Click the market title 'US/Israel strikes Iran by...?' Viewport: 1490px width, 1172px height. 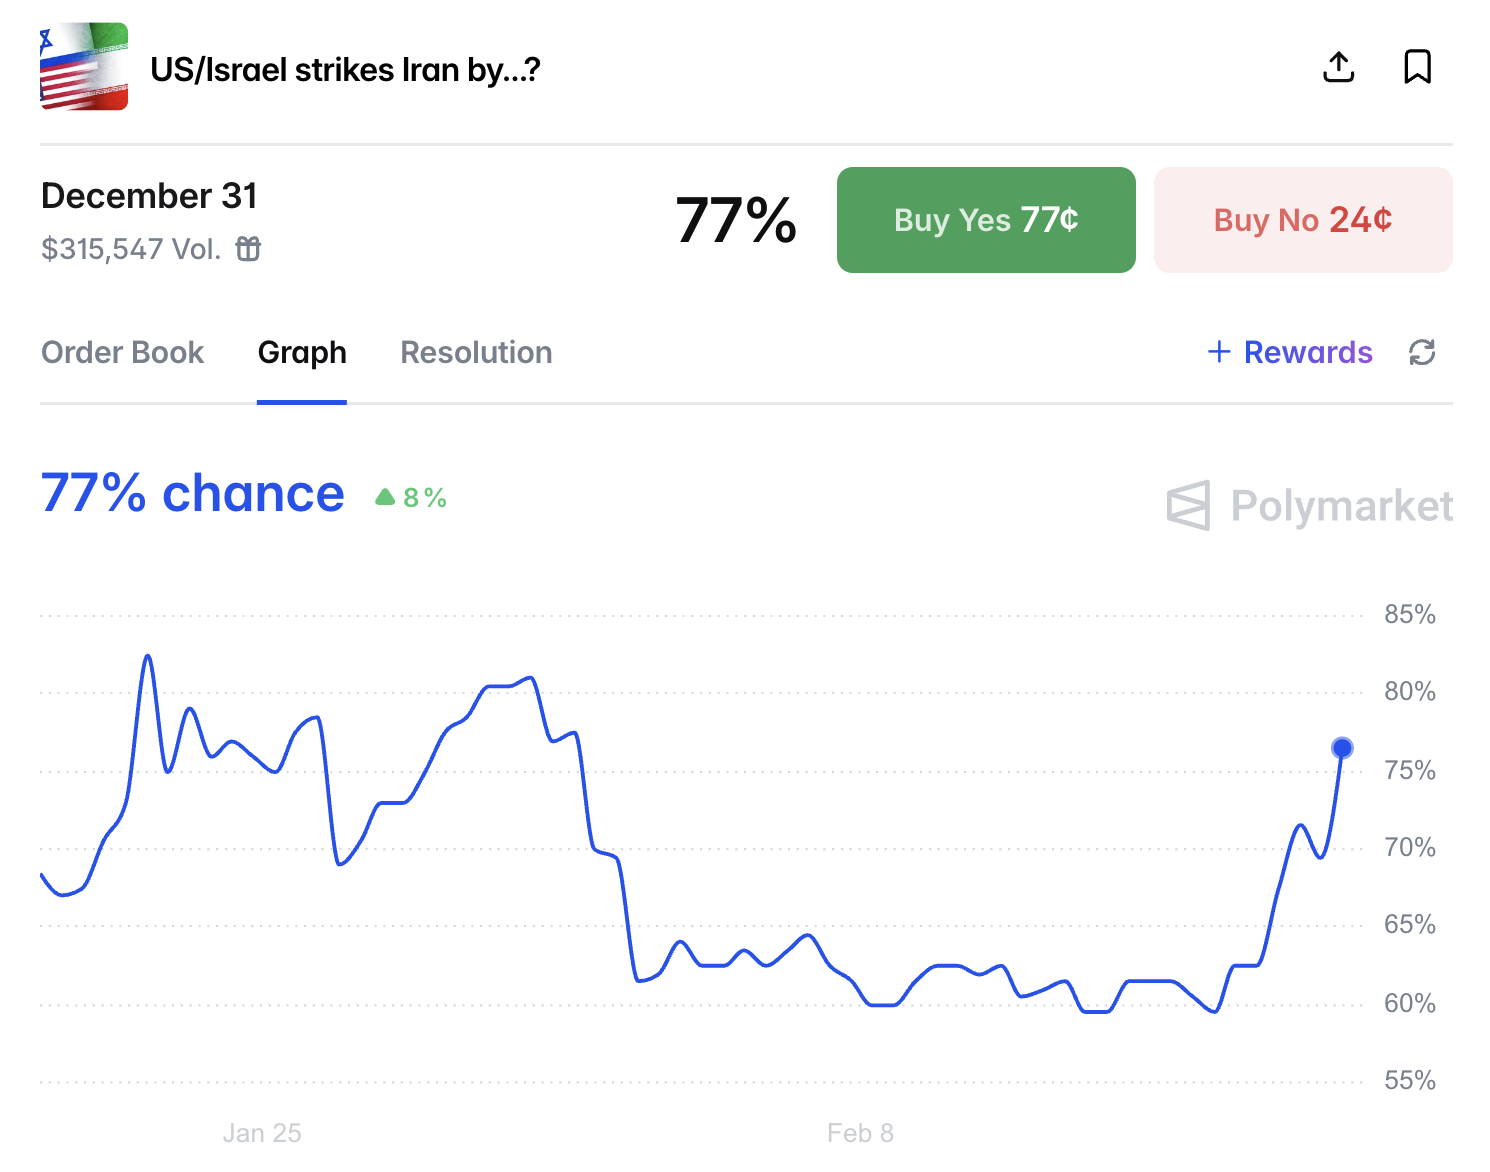(345, 70)
